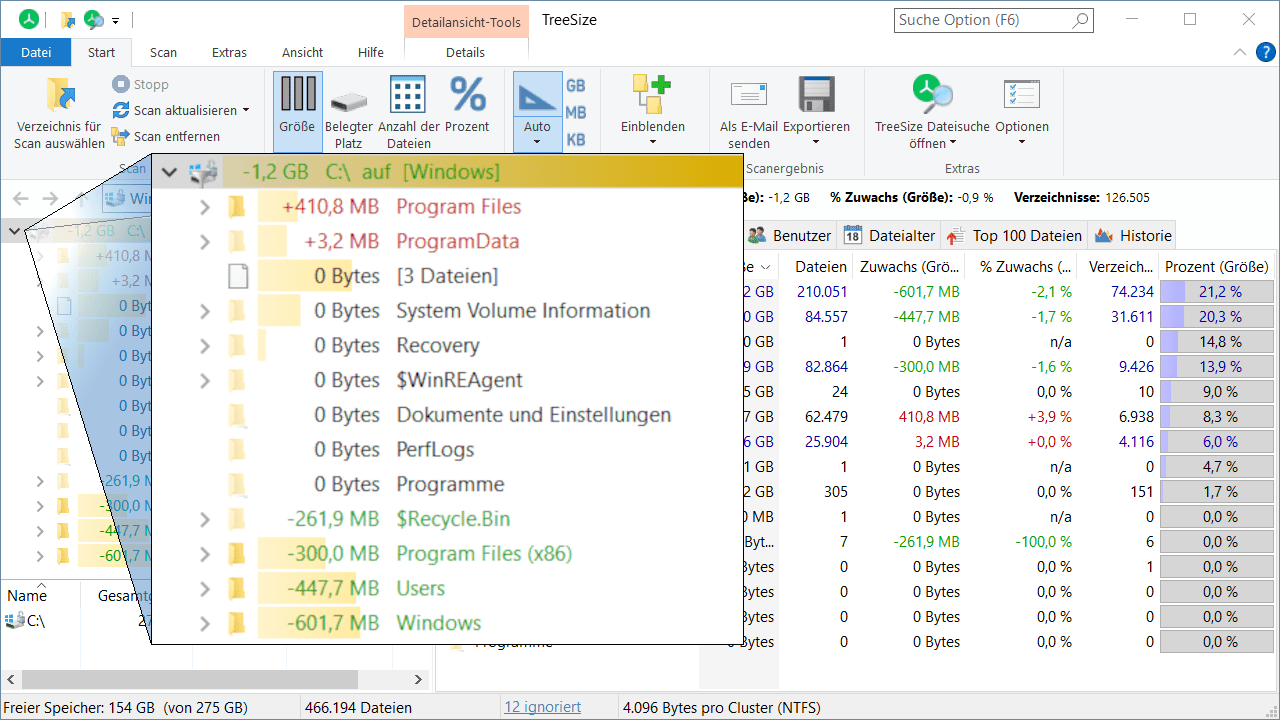
Task: Sort by the Verzeich... column header
Action: click(x=1118, y=267)
